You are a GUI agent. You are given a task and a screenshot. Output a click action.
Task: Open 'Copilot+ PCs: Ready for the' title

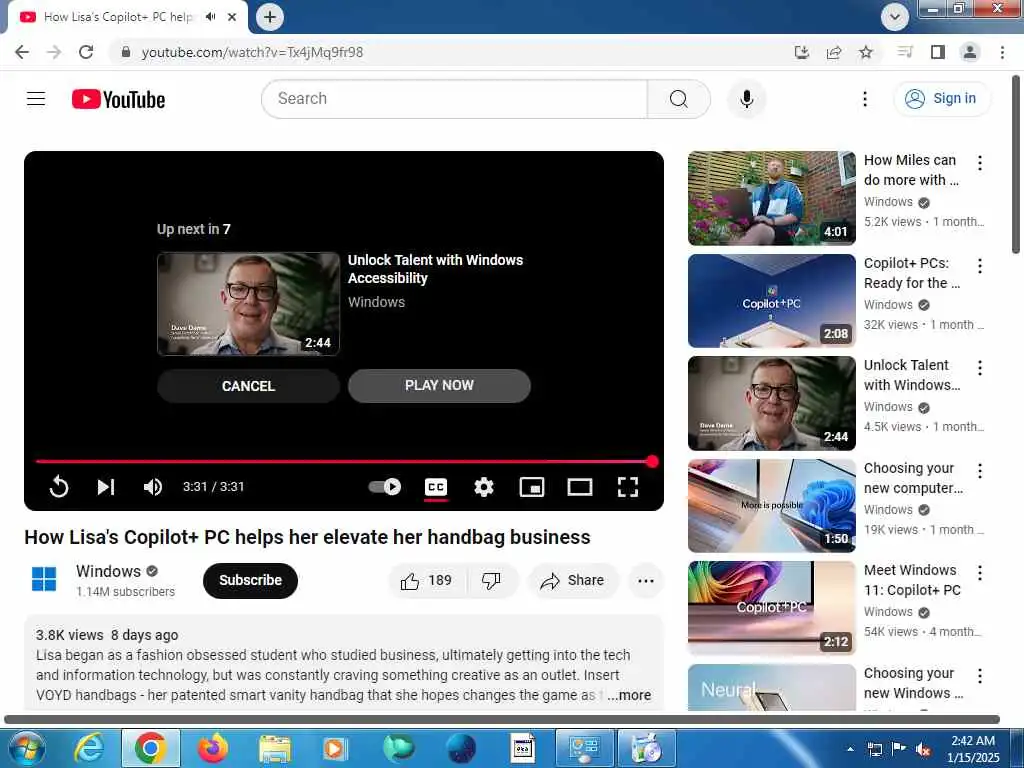pos(912,273)
